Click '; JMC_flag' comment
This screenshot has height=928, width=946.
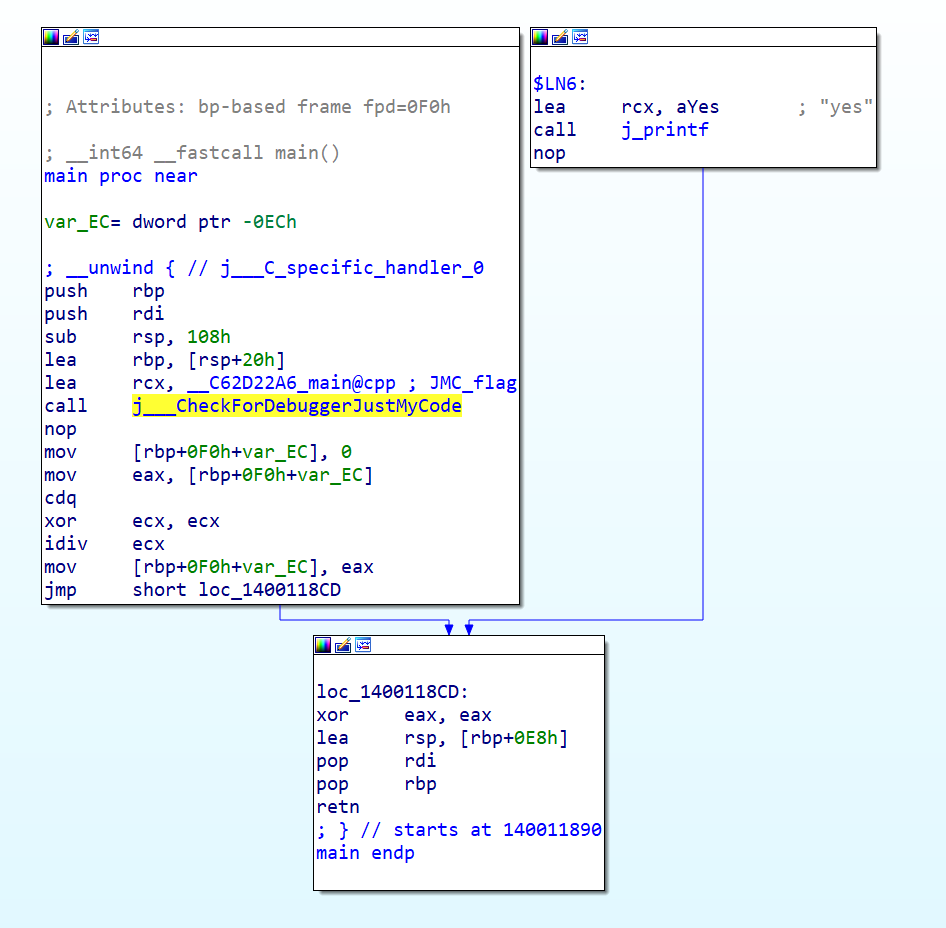click(x=462, y=383)
